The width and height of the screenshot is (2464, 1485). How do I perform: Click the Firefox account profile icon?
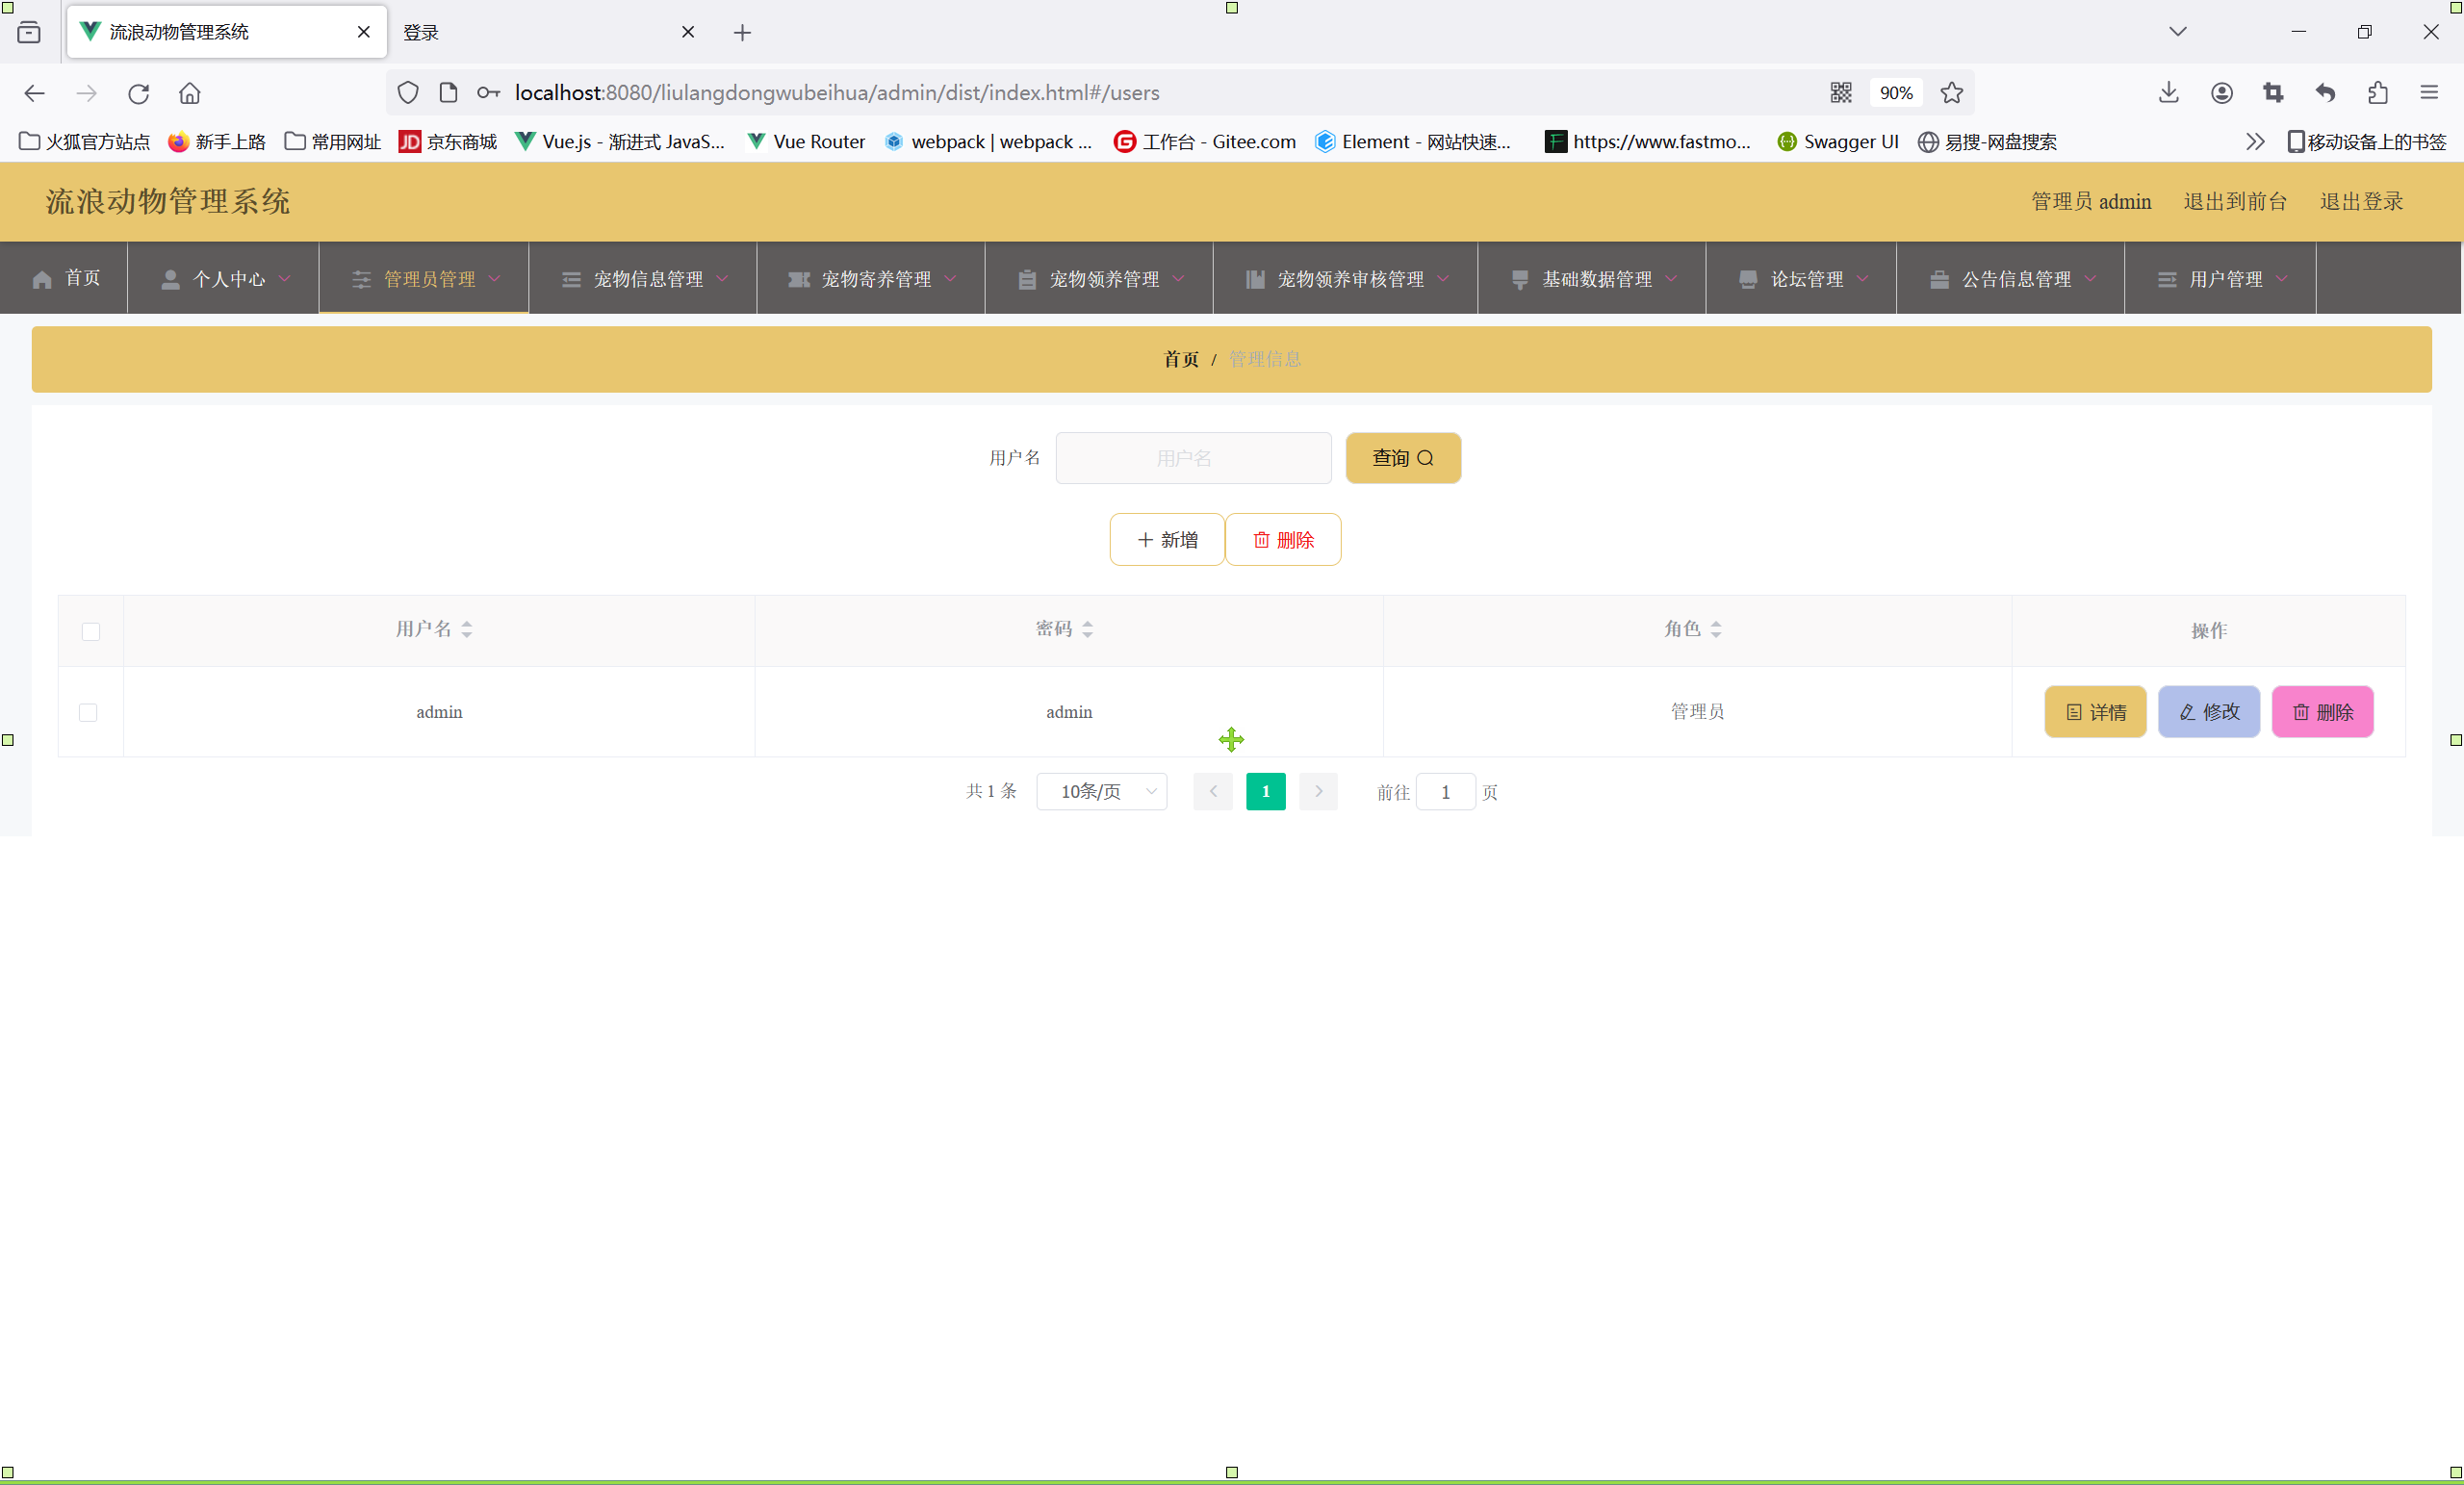pyautogui.click(x=2221, y=93)
